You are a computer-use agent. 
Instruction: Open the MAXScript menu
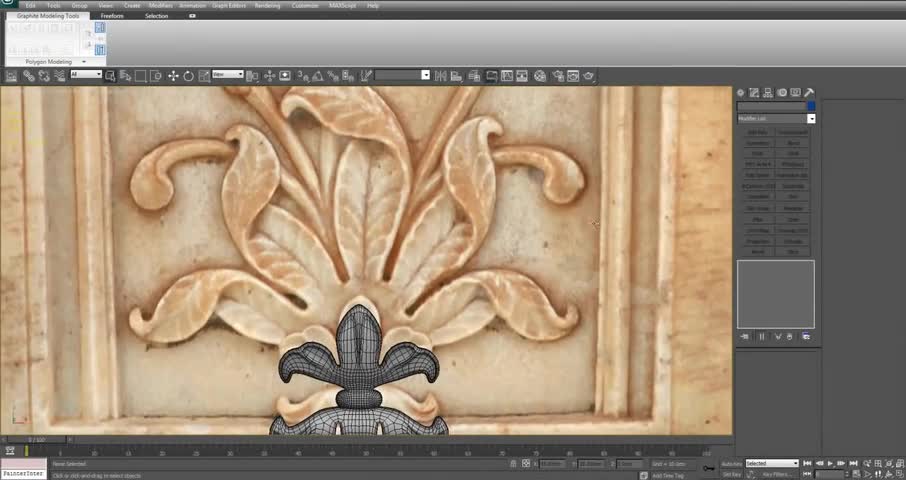[x=343, y=5]
